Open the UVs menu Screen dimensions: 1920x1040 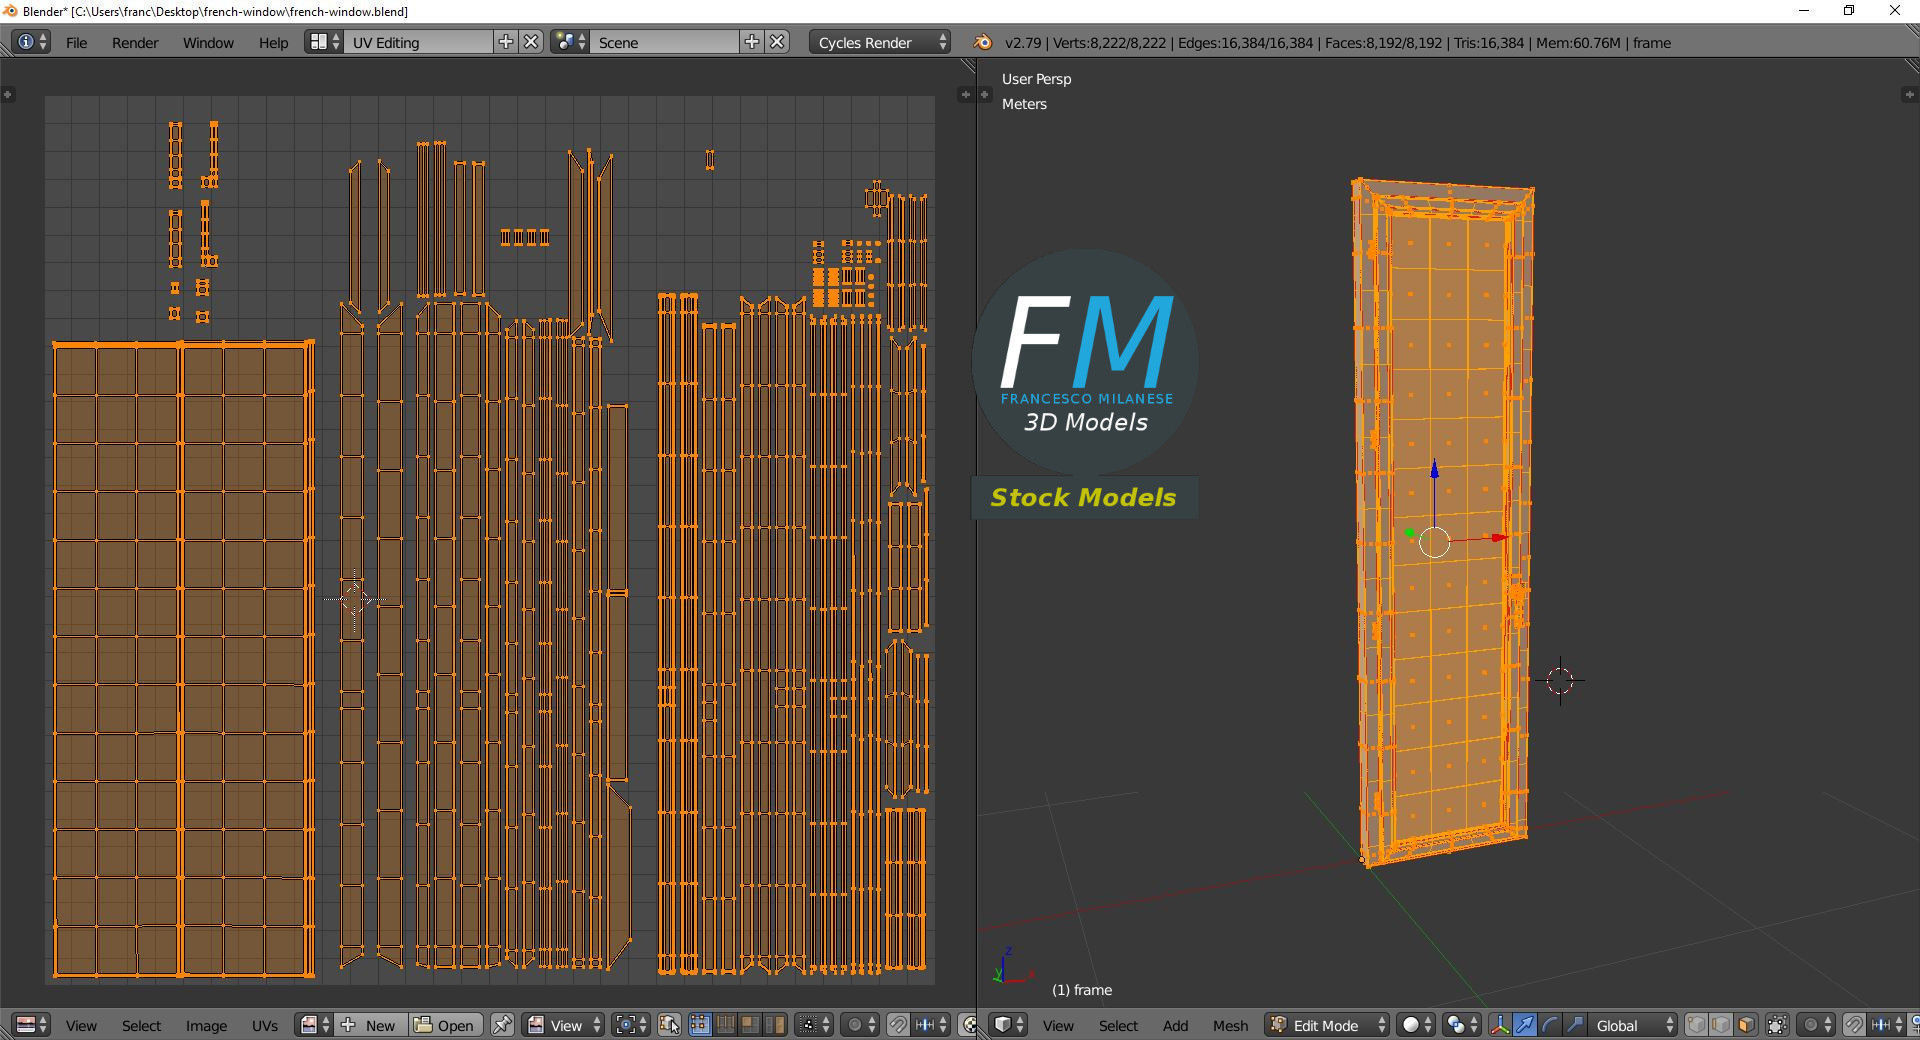click(x=265, y=1025)
